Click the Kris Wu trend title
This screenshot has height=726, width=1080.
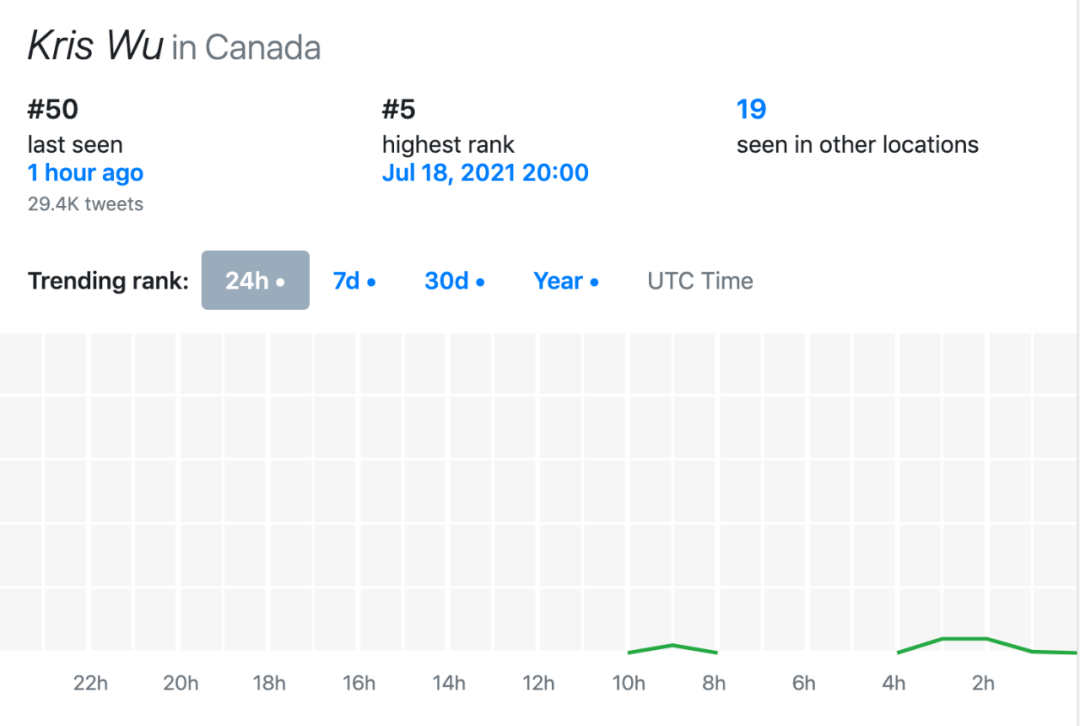[95, 46]
